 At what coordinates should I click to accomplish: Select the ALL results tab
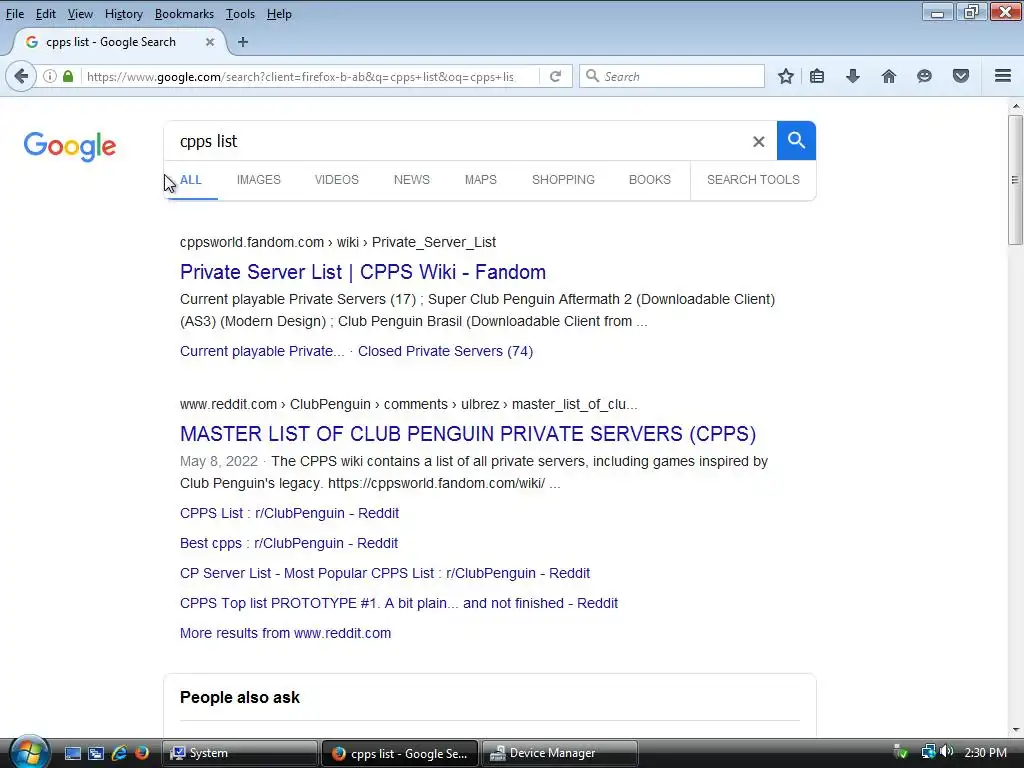[x=191, y=180]
